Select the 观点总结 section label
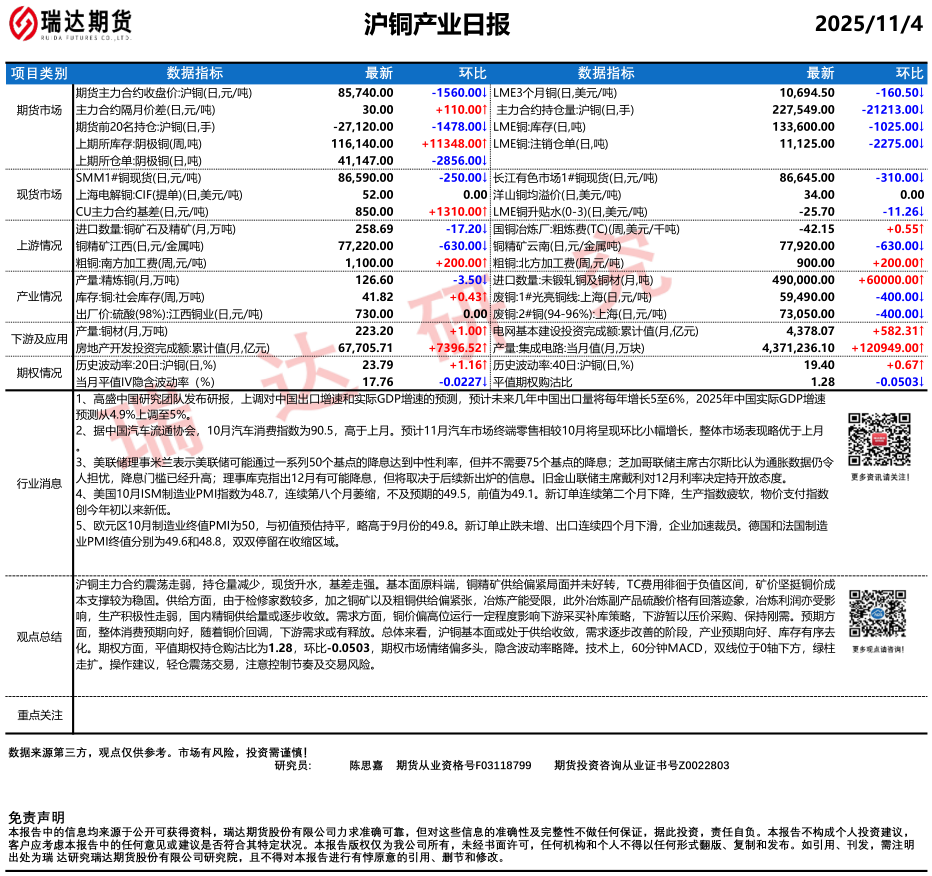Image resolution: width=932 pixels, height=876 pixels. tap(39, 635)
